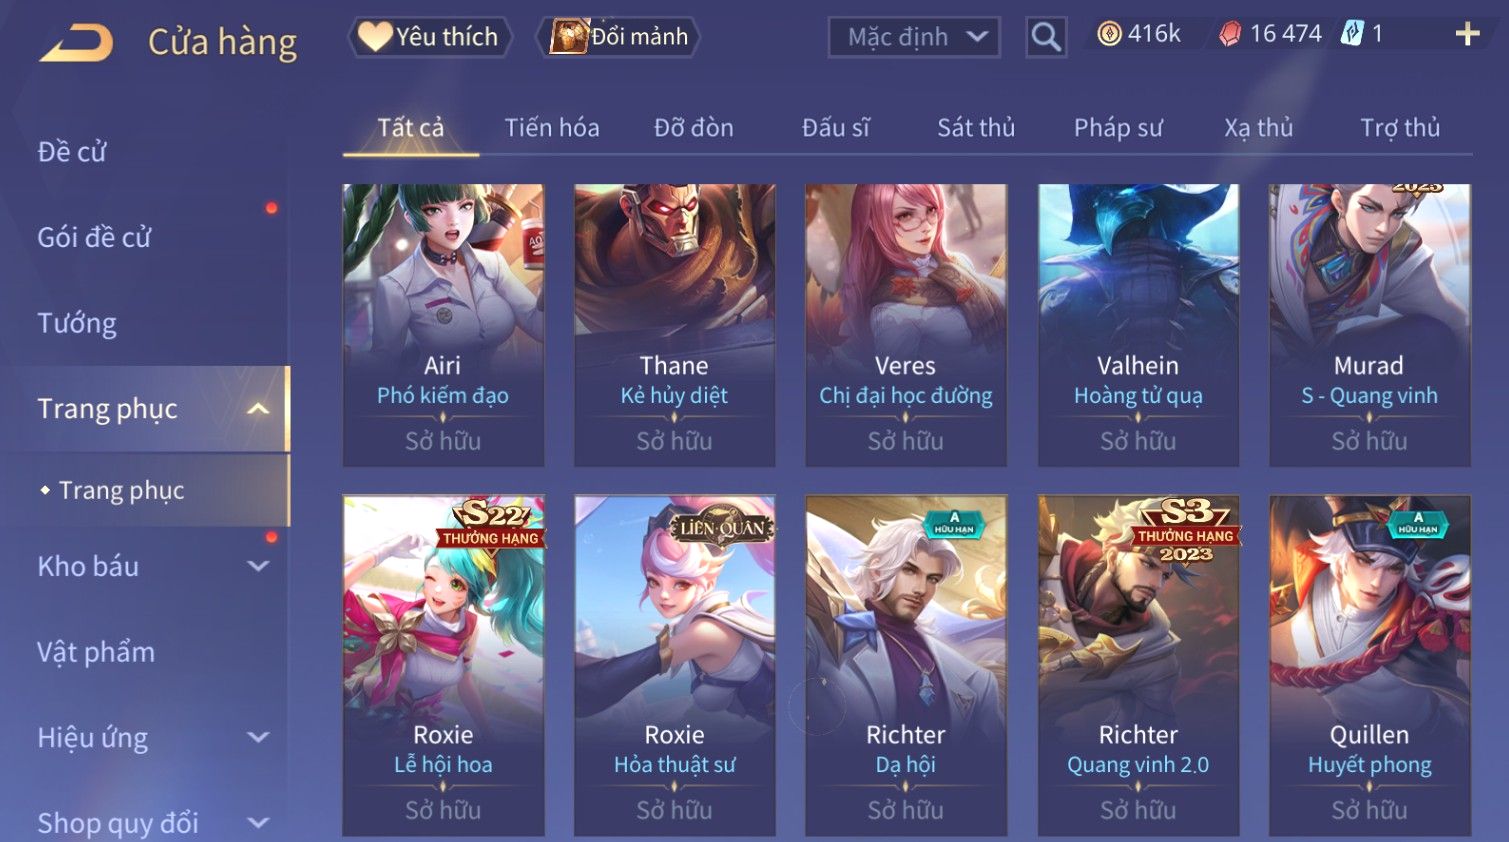Click the gold coin balance icon

point(1109,34)
